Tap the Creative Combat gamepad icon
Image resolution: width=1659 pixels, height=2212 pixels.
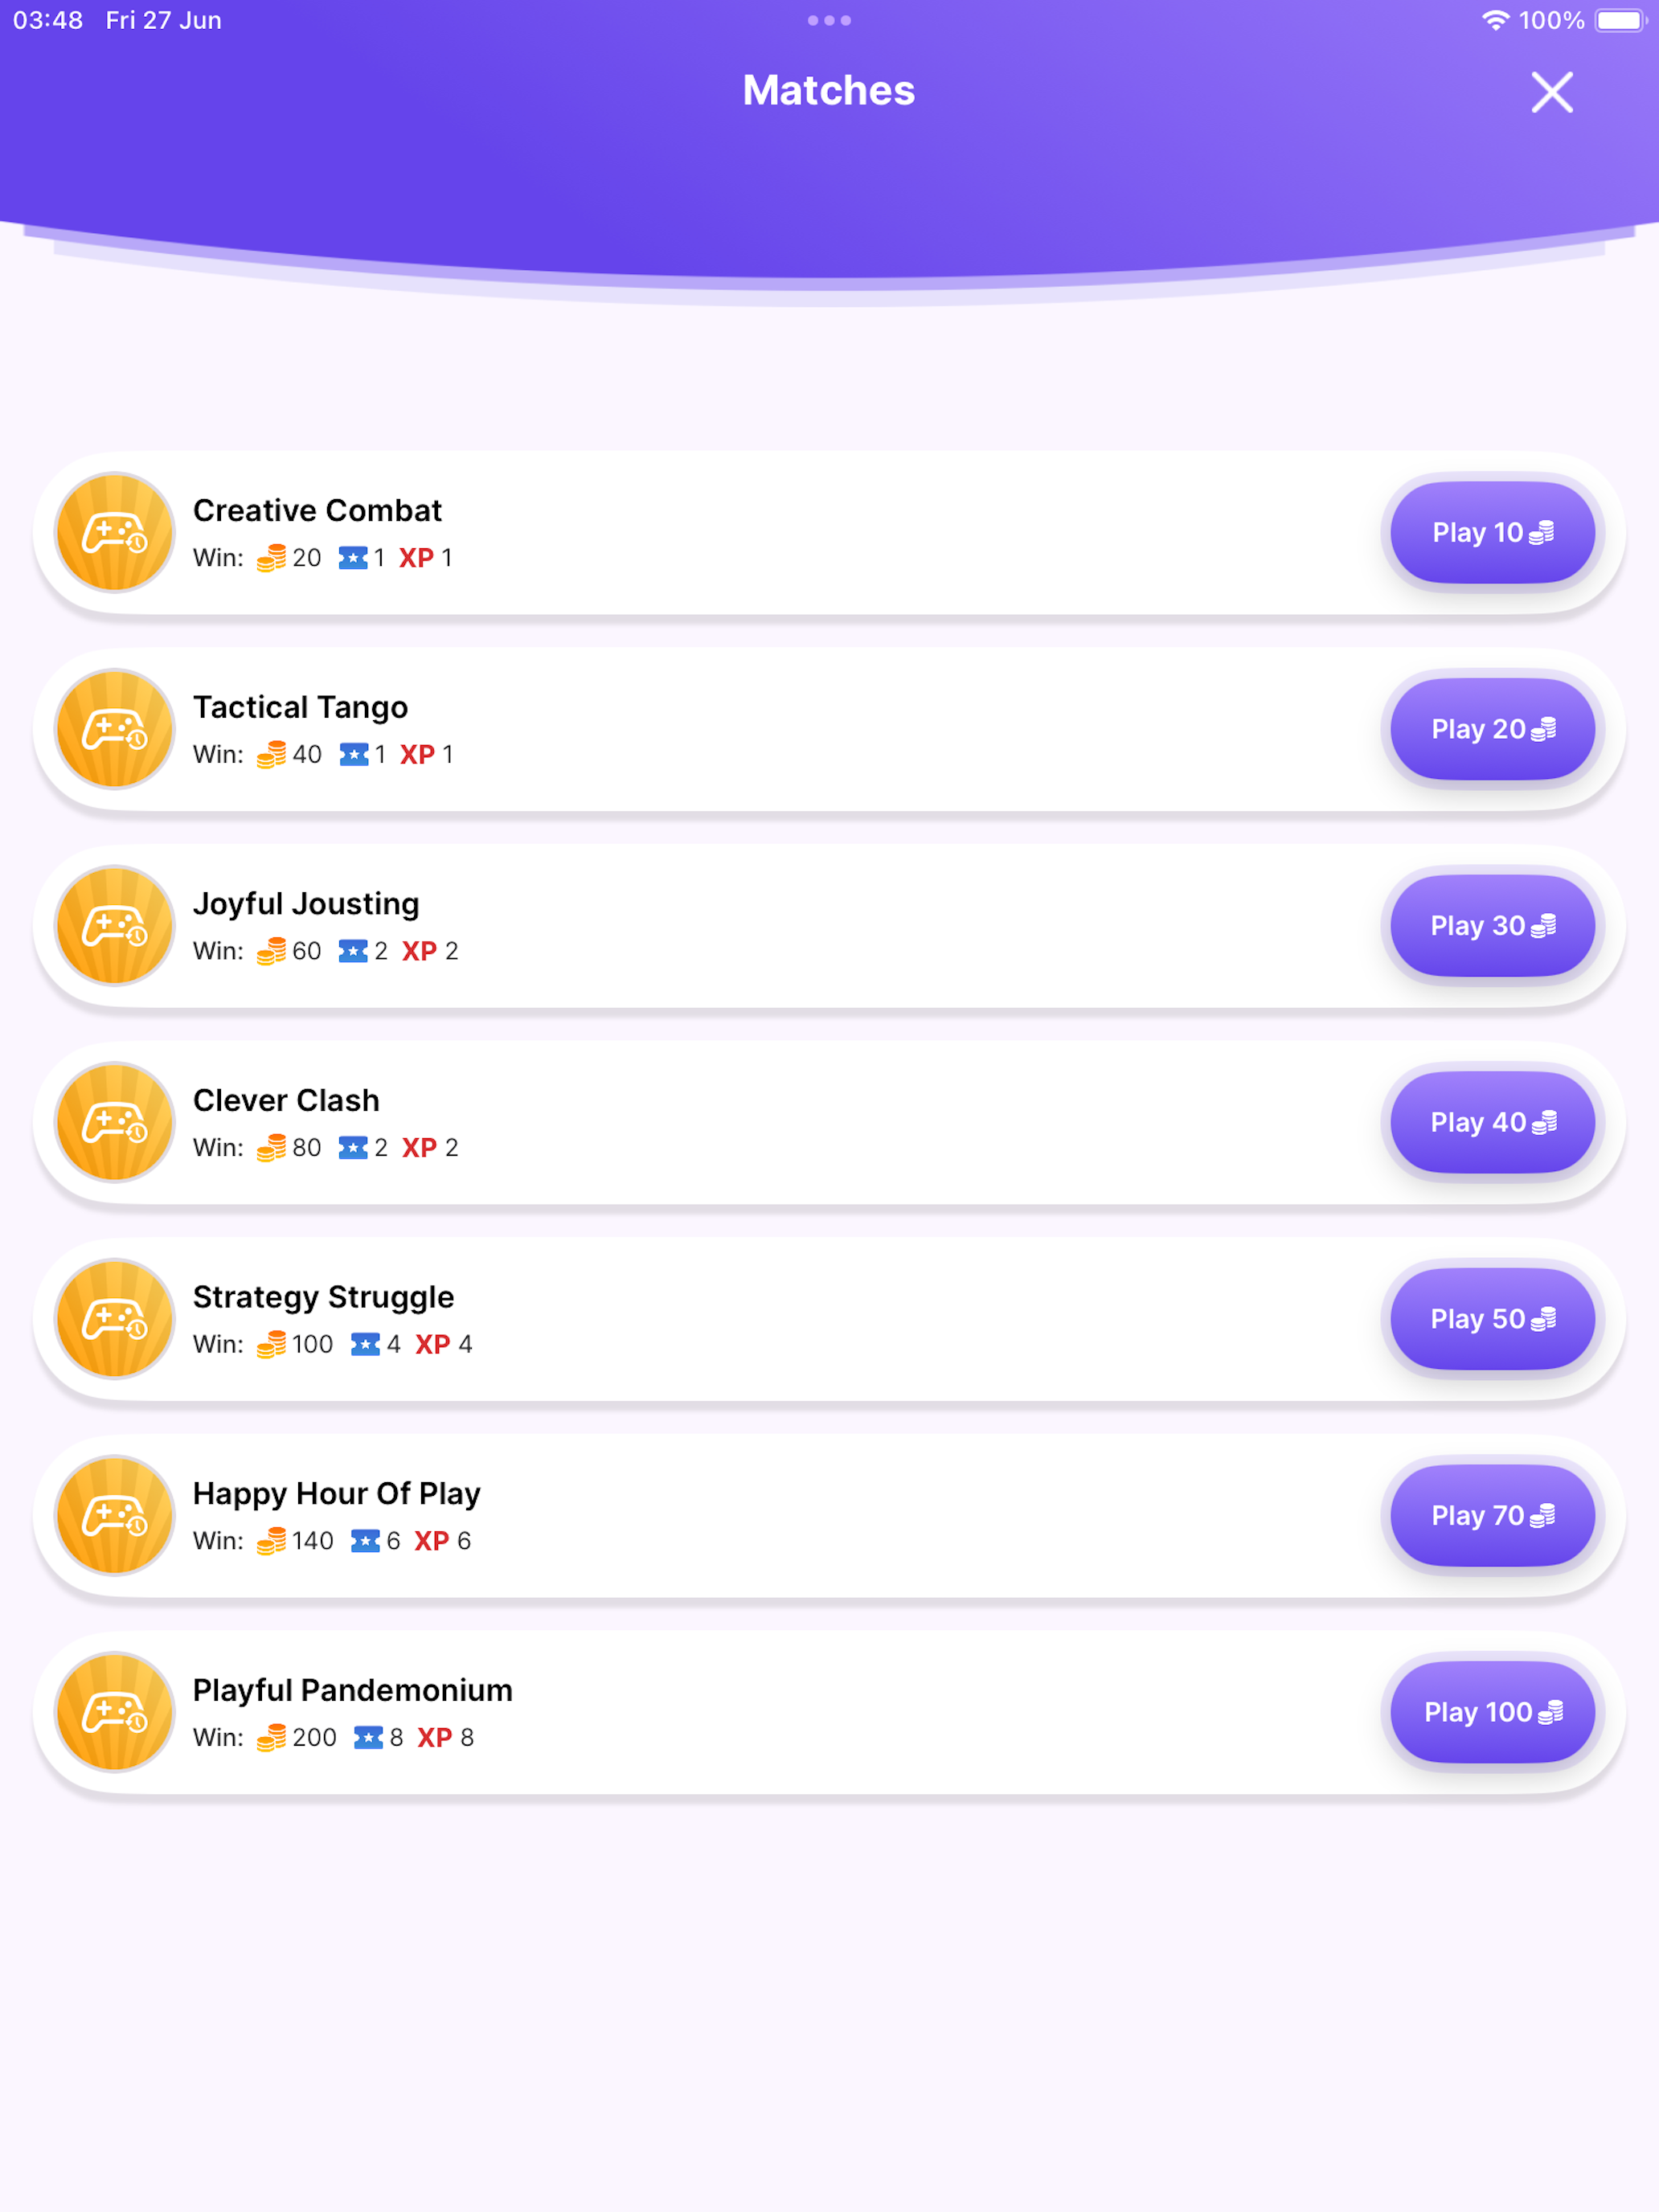pyautogui.click(x=115, y=532)
